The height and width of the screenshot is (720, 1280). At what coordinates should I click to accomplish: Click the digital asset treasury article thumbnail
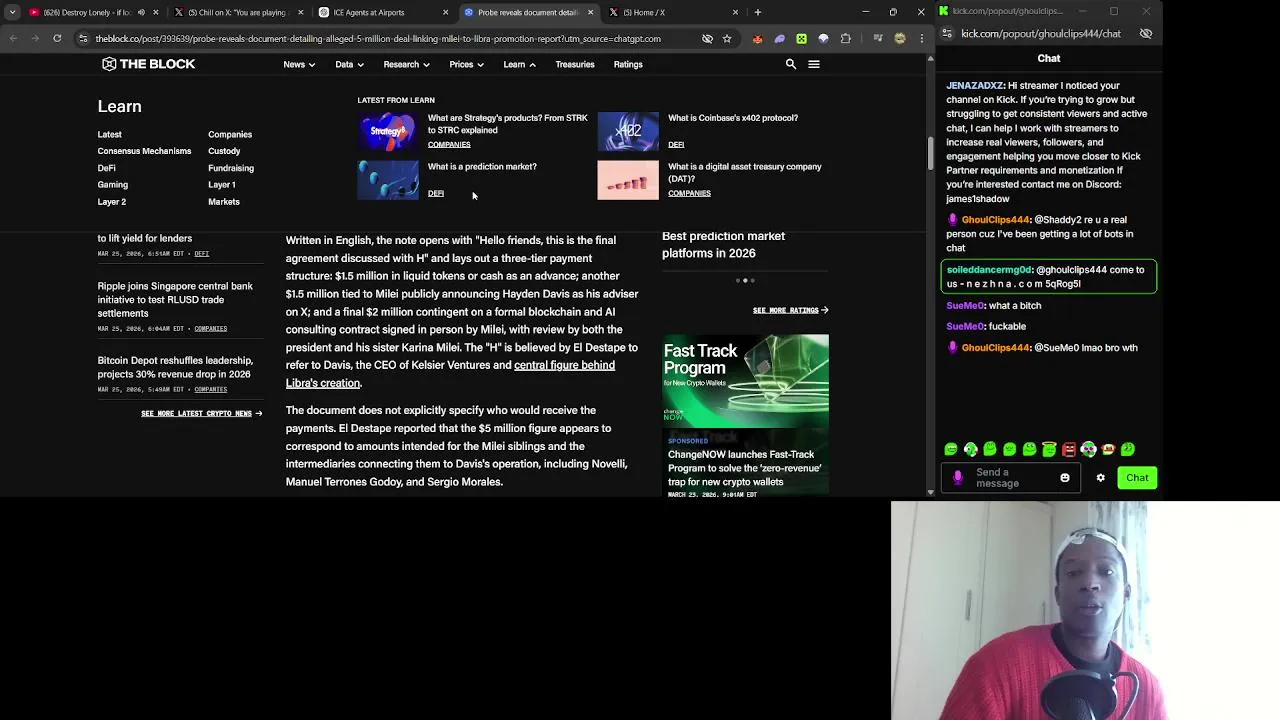pyautogui.click(x=628, y=181)
